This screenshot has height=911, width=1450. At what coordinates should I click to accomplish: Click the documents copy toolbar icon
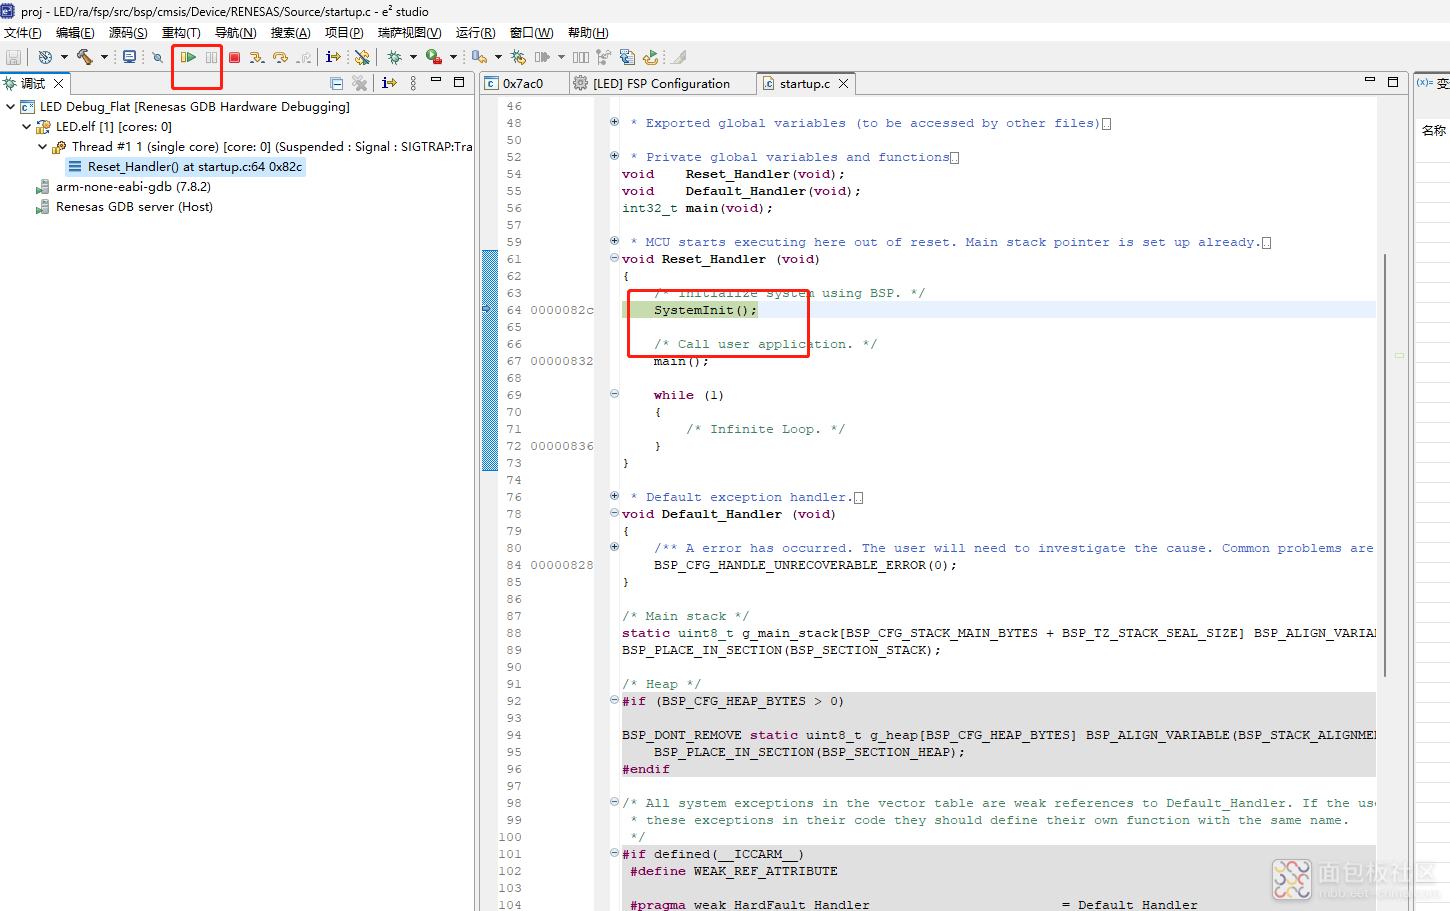pos(627,57)
